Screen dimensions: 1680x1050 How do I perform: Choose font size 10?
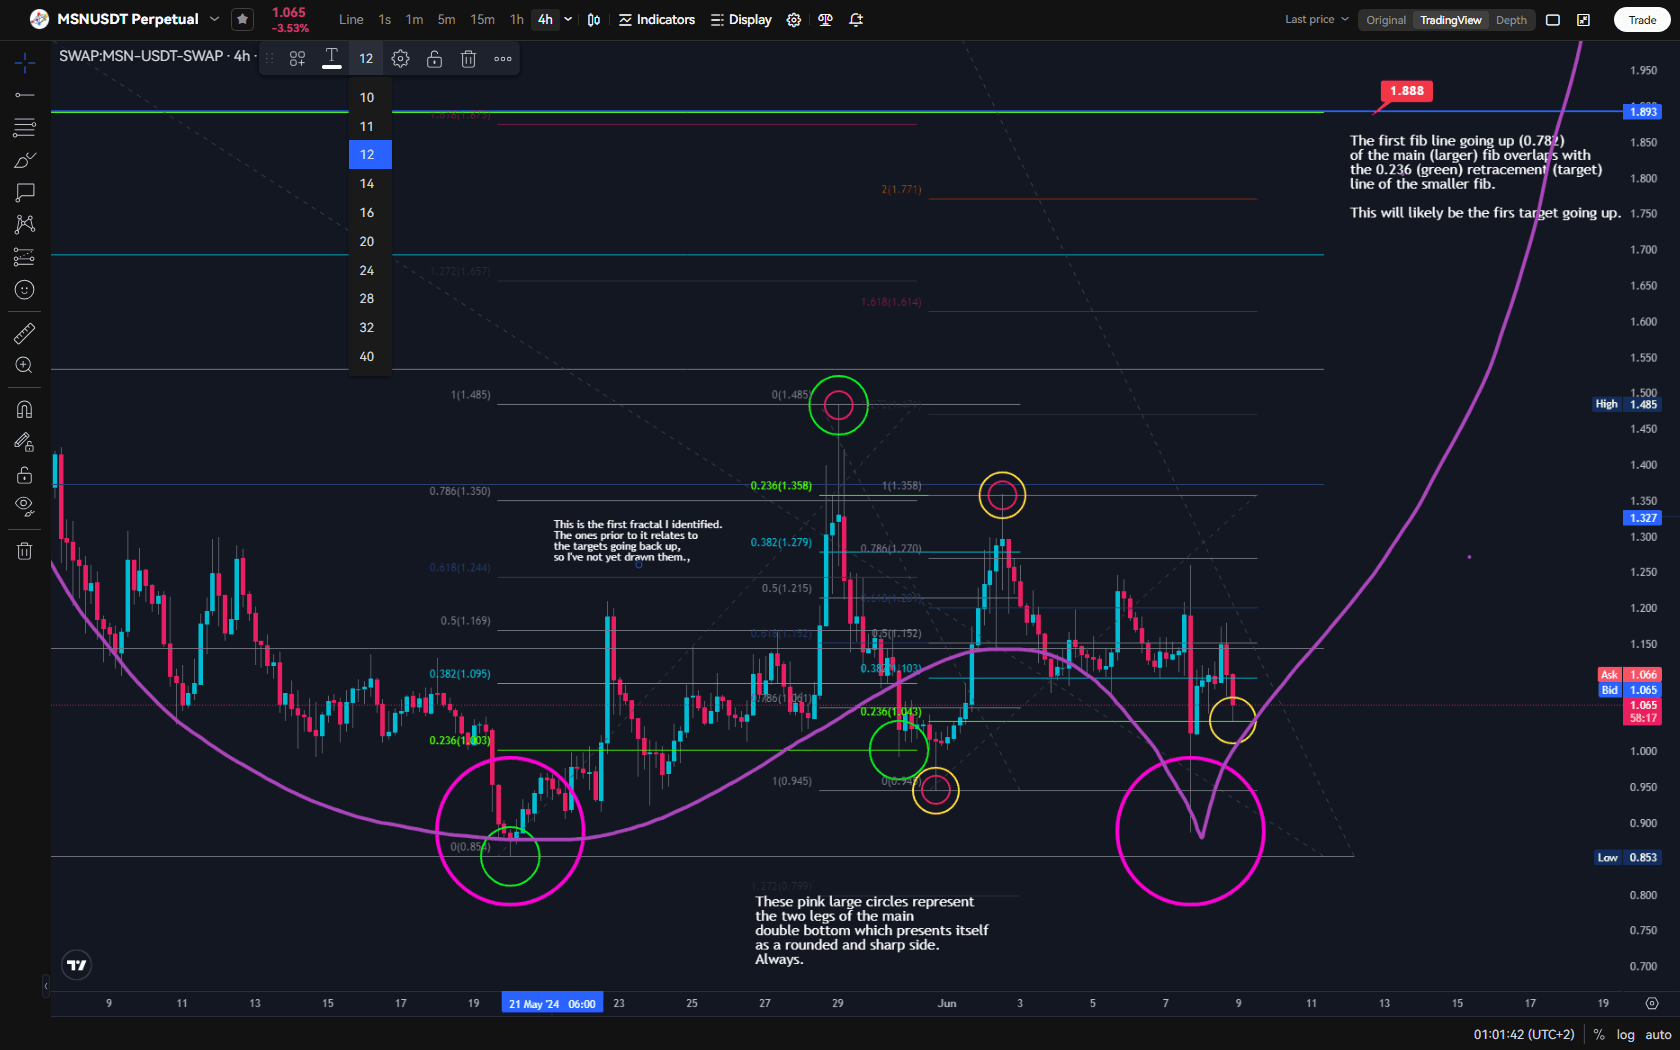tap(369, 97)
